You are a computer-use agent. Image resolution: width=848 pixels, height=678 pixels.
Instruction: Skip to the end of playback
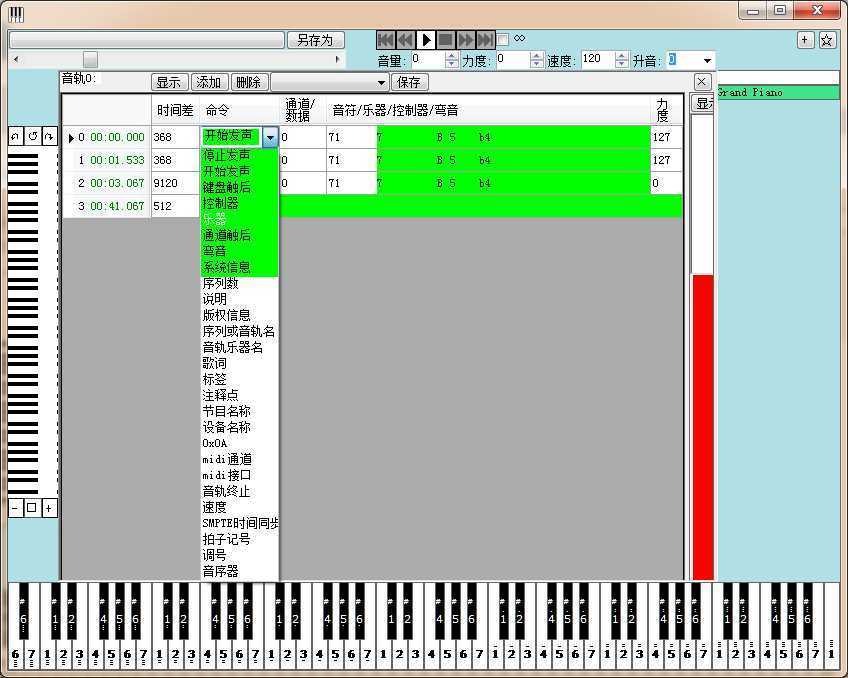tap(485, 39)
